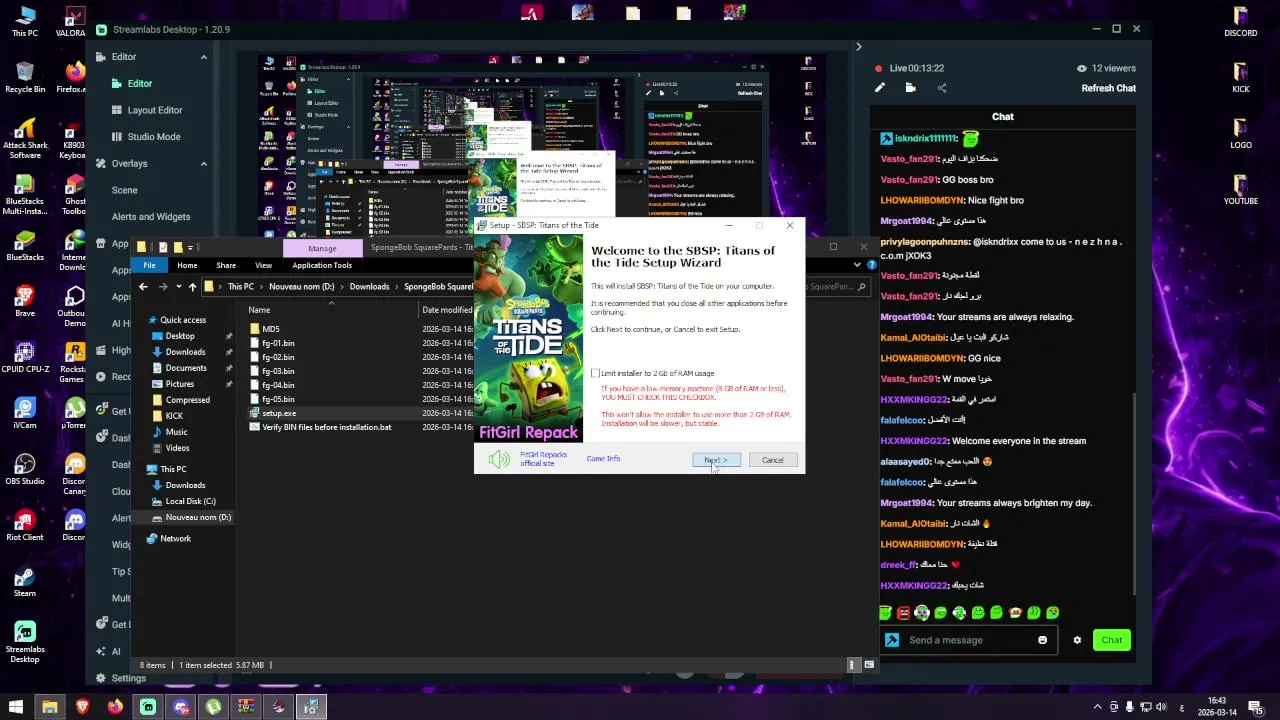Viewport: 1280px width, 720px height.
Task: Open the View ribbon tab
Action: click(263, 265)
